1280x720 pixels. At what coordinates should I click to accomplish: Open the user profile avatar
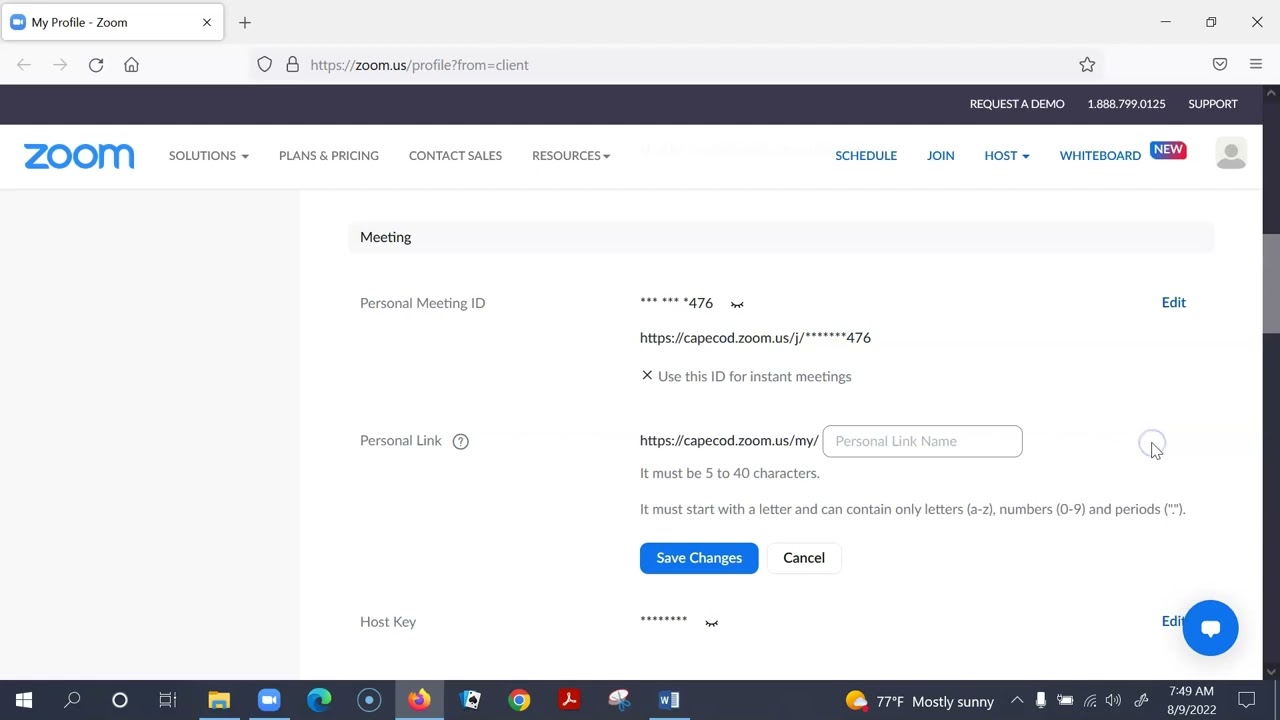coord(1231,154)
